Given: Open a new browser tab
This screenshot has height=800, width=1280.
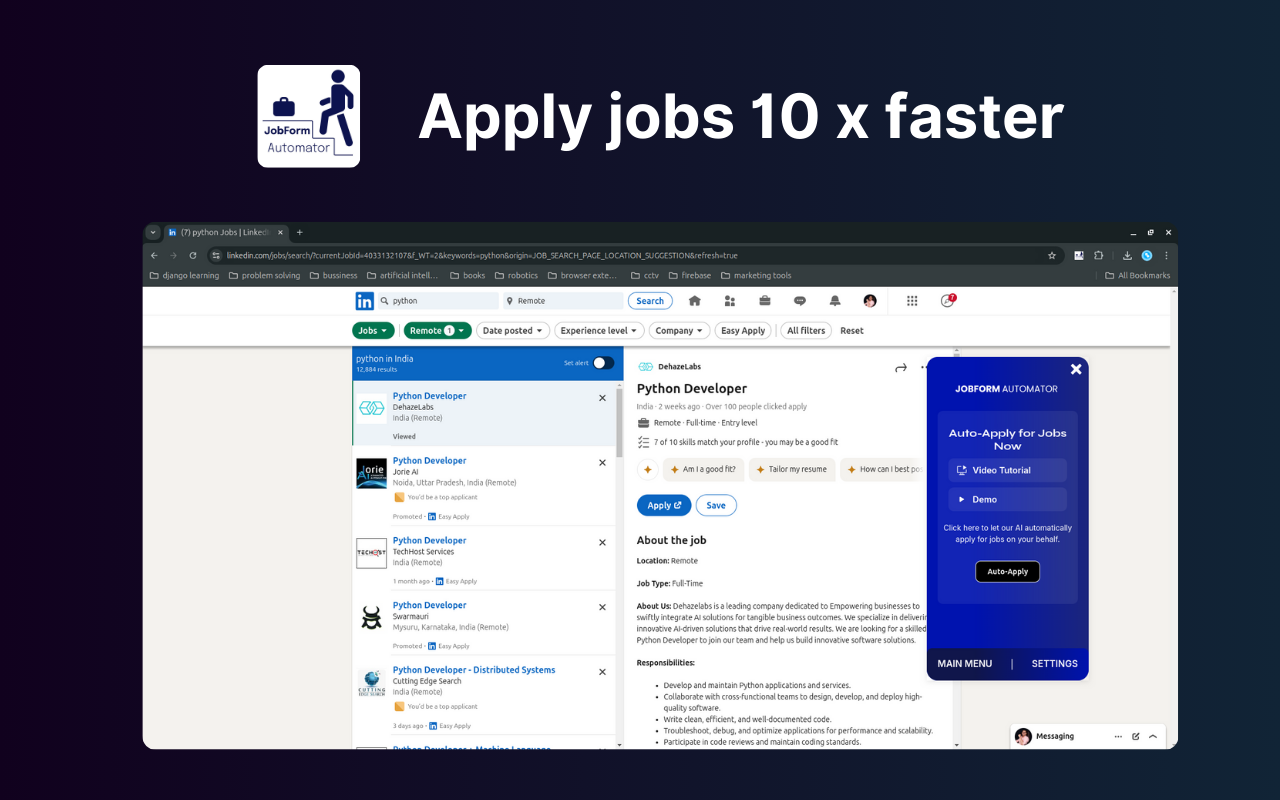Looking at the screenshot, I should click(299, 232).
